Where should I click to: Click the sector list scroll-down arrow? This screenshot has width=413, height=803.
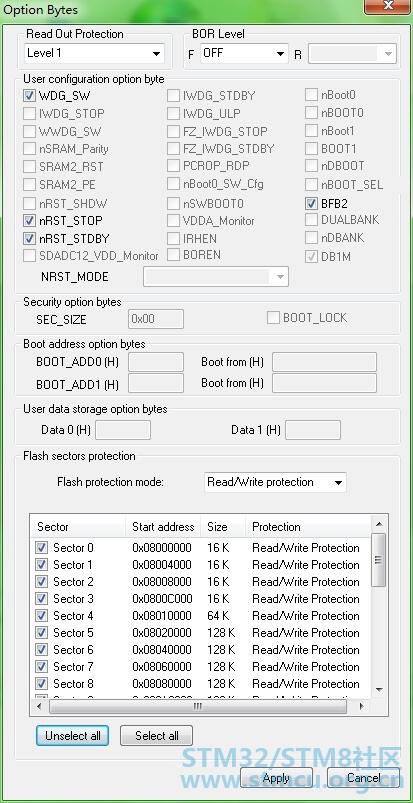tap(379, 690)
